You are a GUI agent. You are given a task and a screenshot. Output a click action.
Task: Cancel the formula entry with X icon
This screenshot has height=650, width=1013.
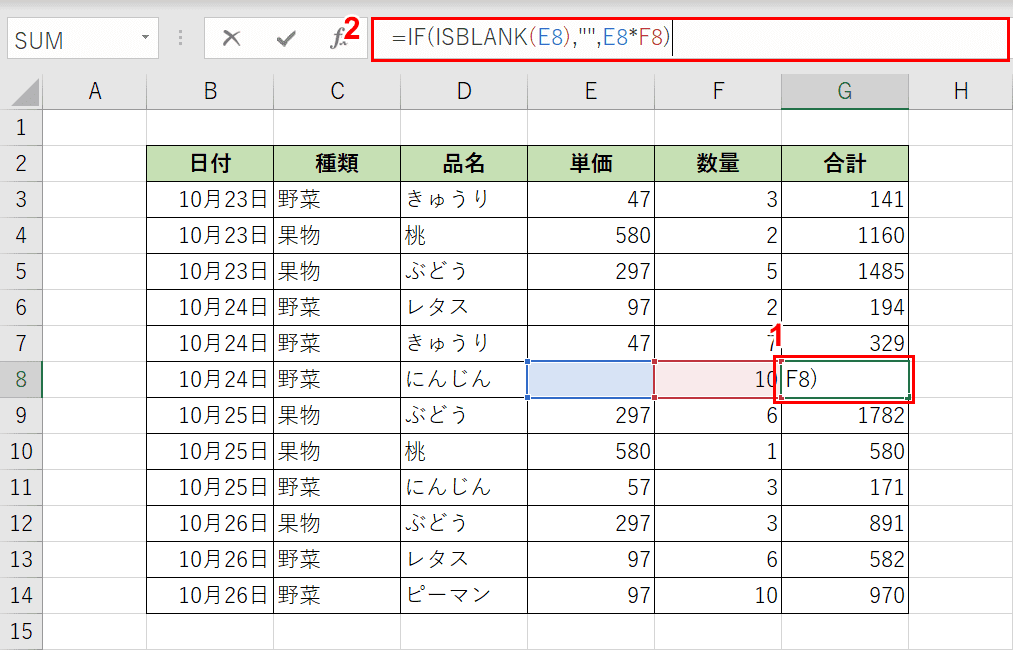(231, 39)
